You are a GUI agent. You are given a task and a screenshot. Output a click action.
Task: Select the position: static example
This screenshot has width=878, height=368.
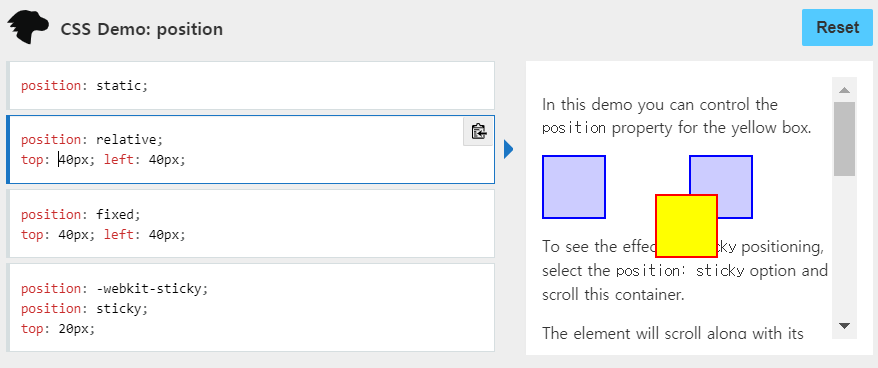click(250, 86)
